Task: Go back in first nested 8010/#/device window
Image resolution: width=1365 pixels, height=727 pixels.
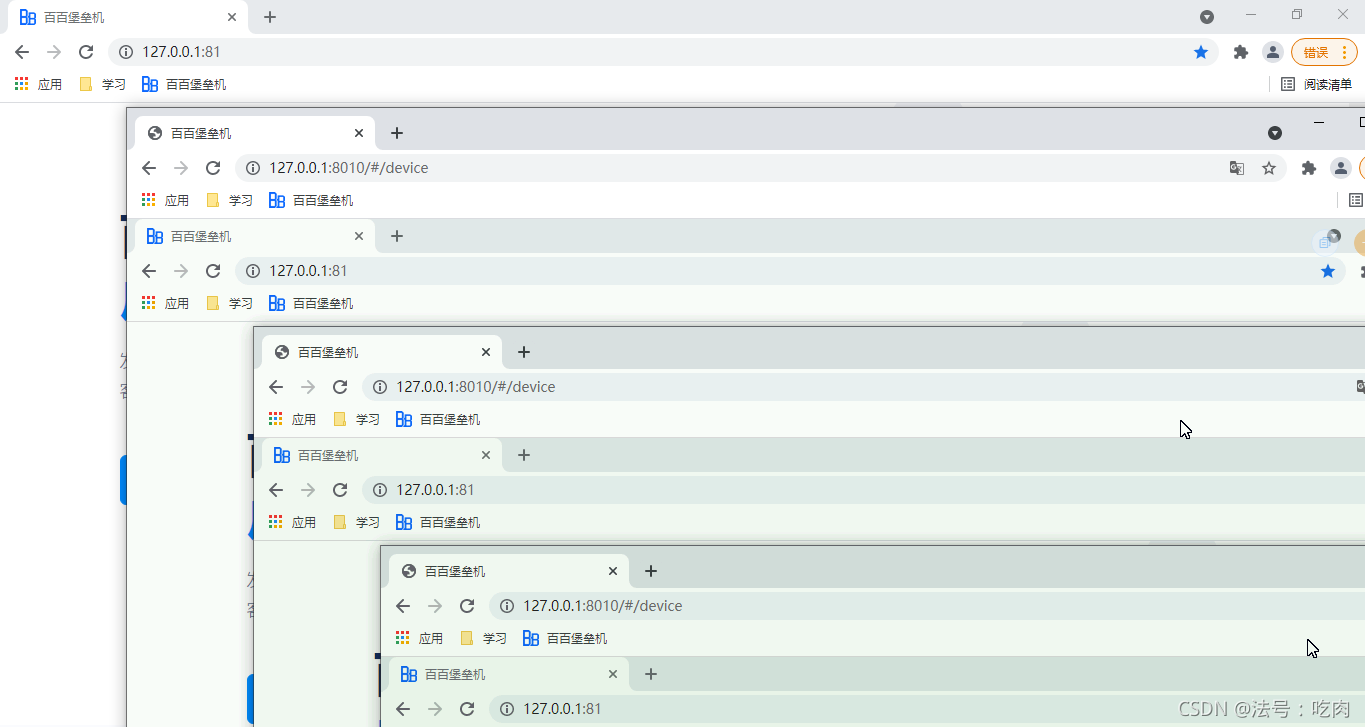Action: (149, 168)
